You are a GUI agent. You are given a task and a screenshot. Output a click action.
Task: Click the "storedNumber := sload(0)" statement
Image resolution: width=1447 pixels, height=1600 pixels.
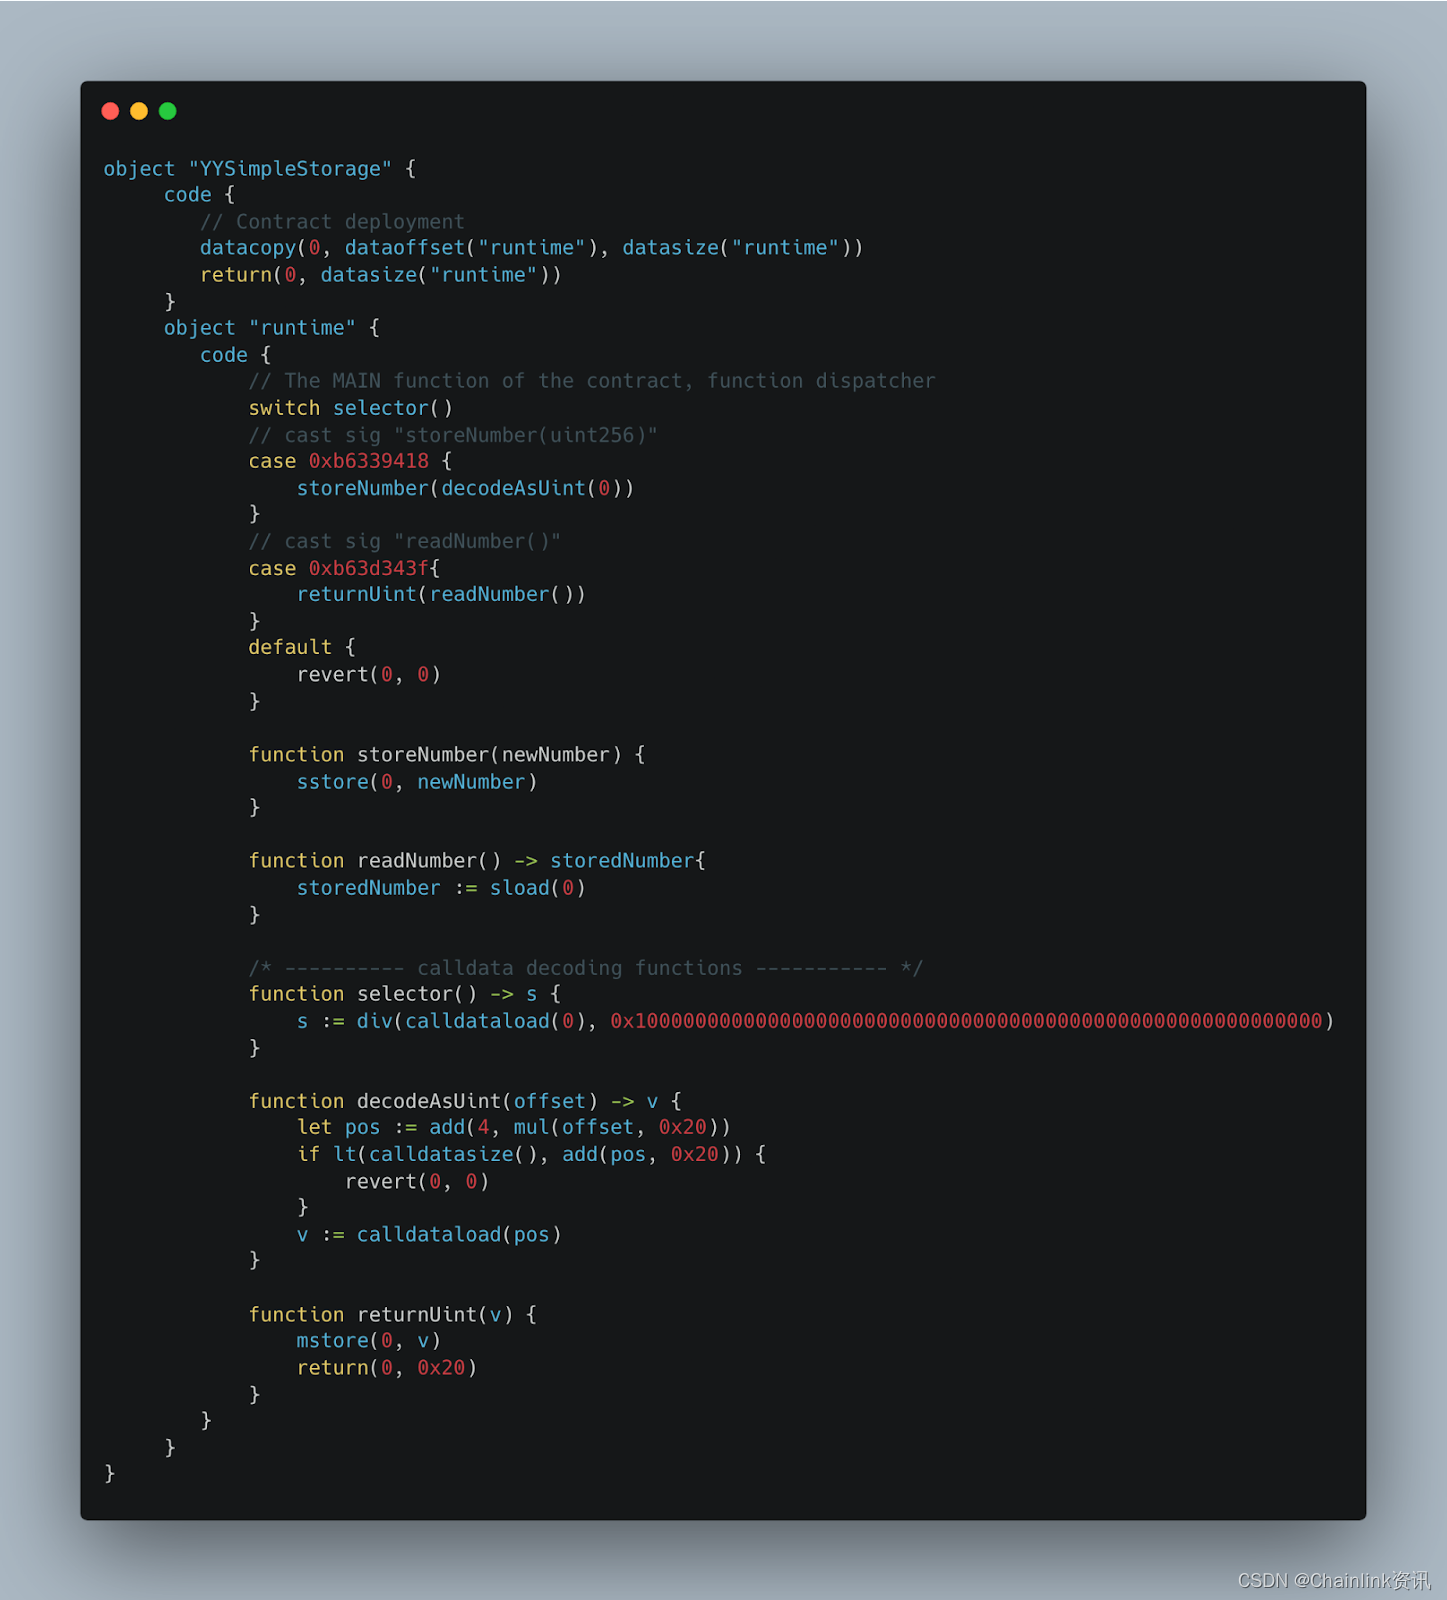(441, 888)
